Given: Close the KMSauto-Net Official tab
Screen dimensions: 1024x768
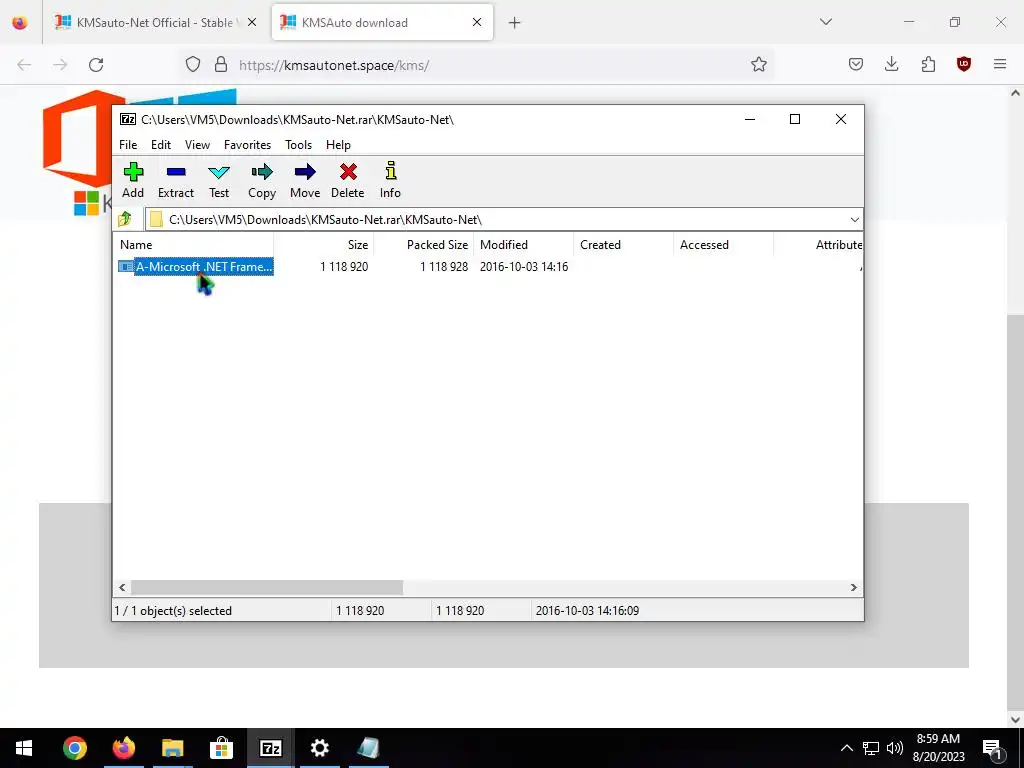Looking at the screenshot, I should (x=252, y=23).
